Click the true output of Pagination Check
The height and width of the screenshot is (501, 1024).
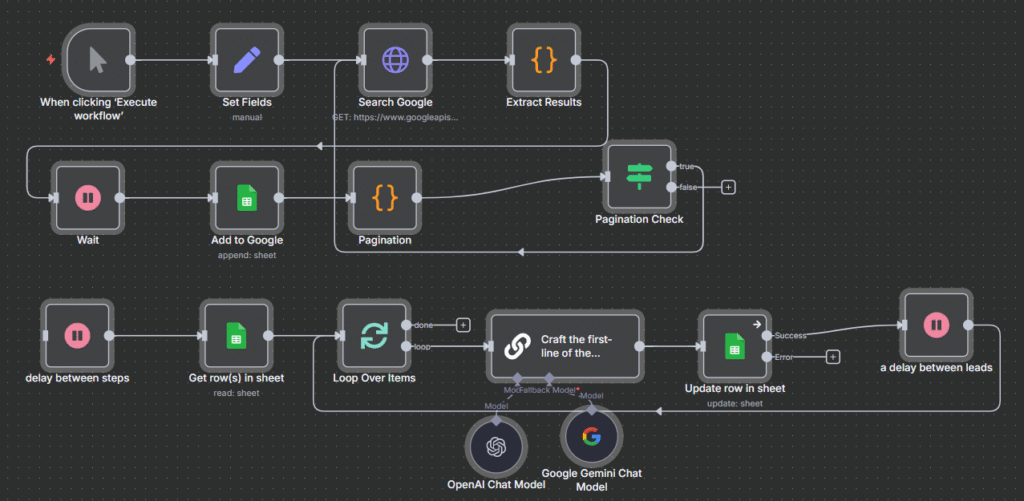click(670, 166)
